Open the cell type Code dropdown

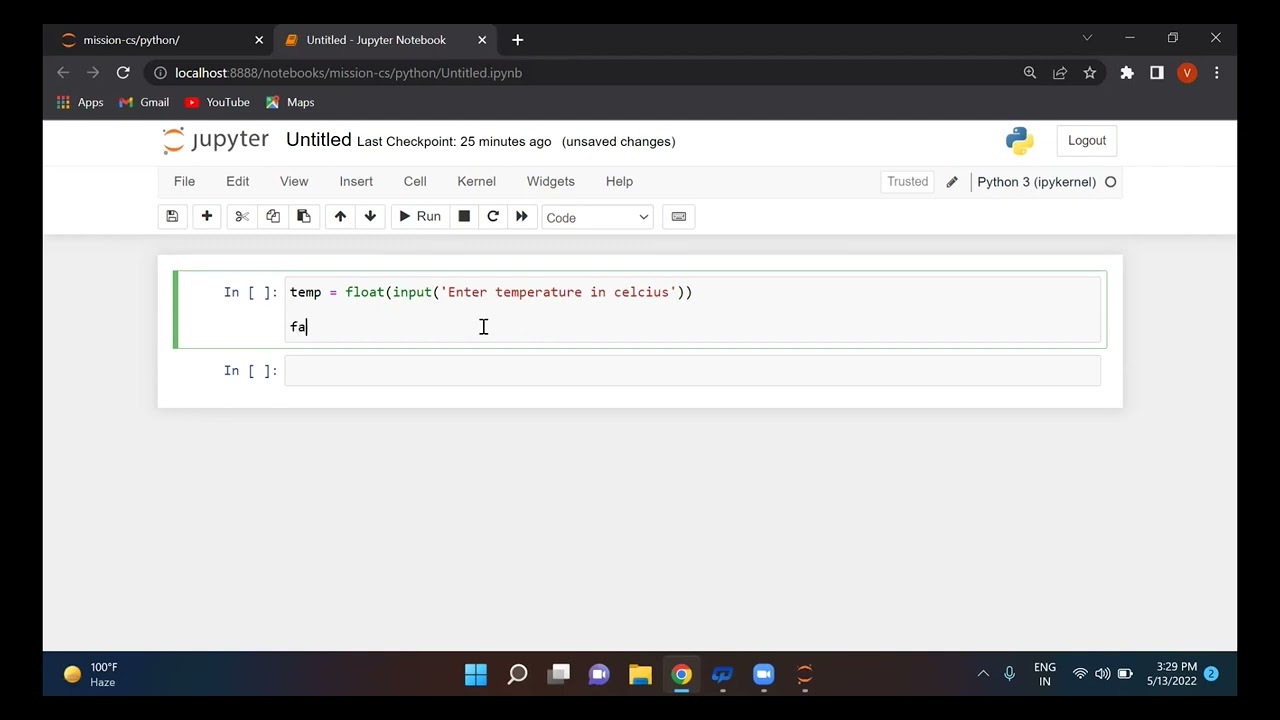597,217
